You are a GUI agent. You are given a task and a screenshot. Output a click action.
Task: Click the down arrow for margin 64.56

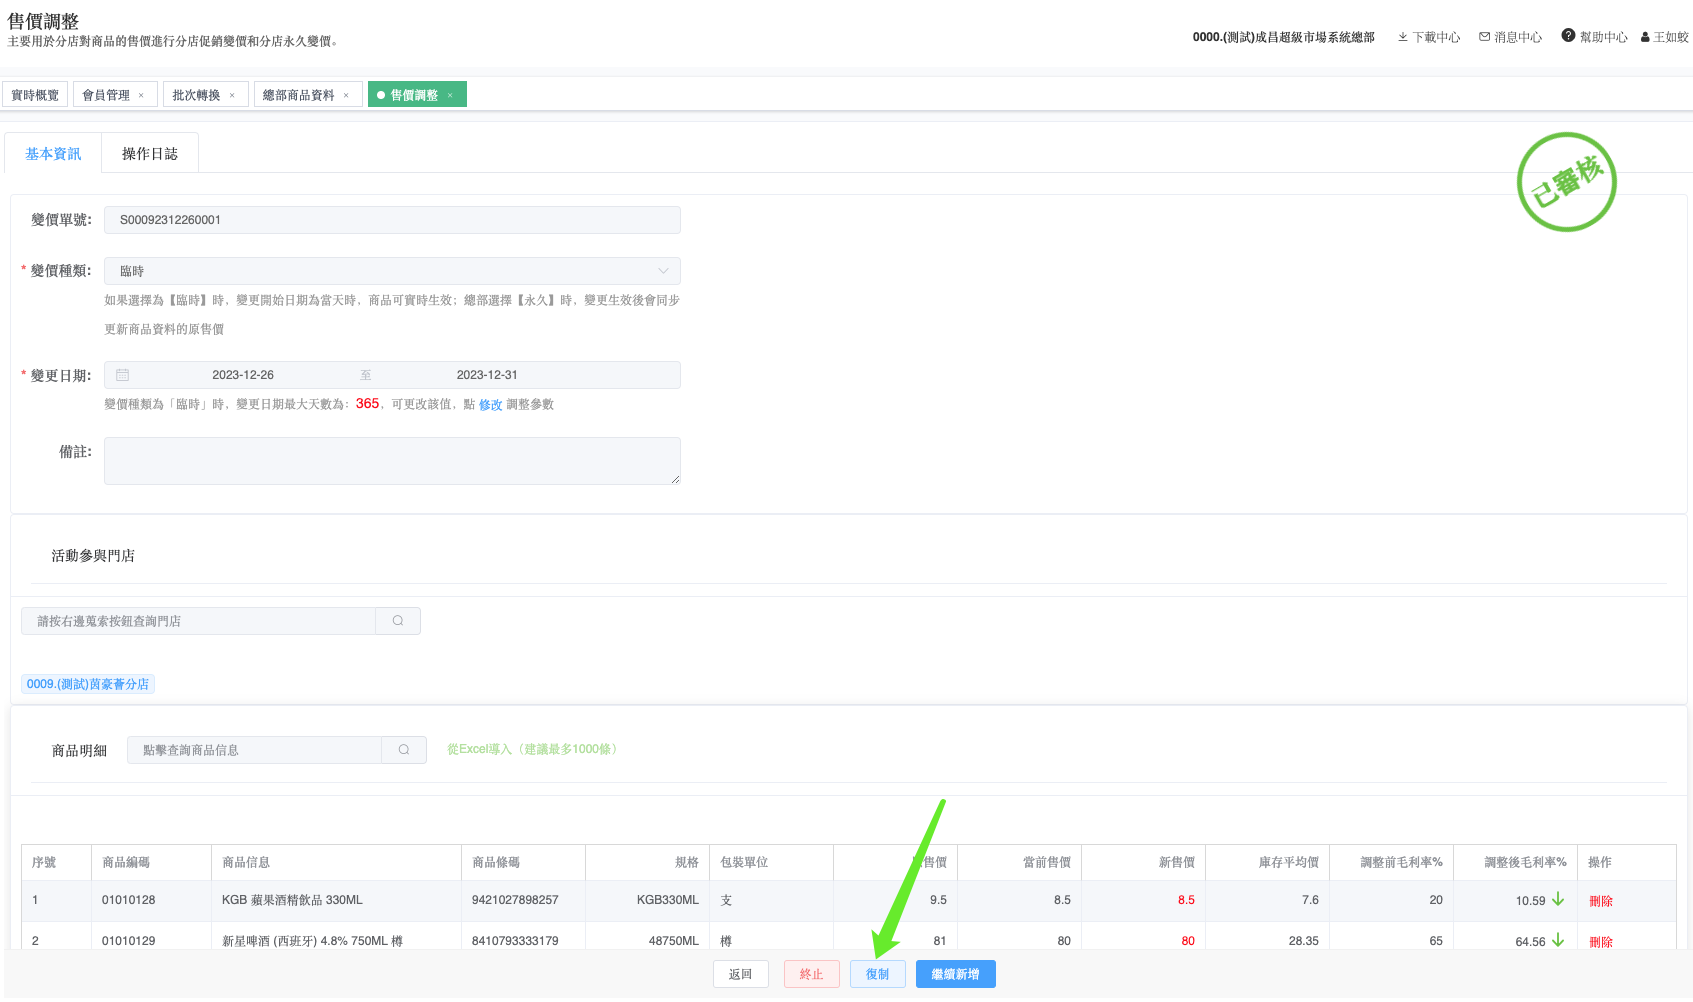[x=1558, y=941]
